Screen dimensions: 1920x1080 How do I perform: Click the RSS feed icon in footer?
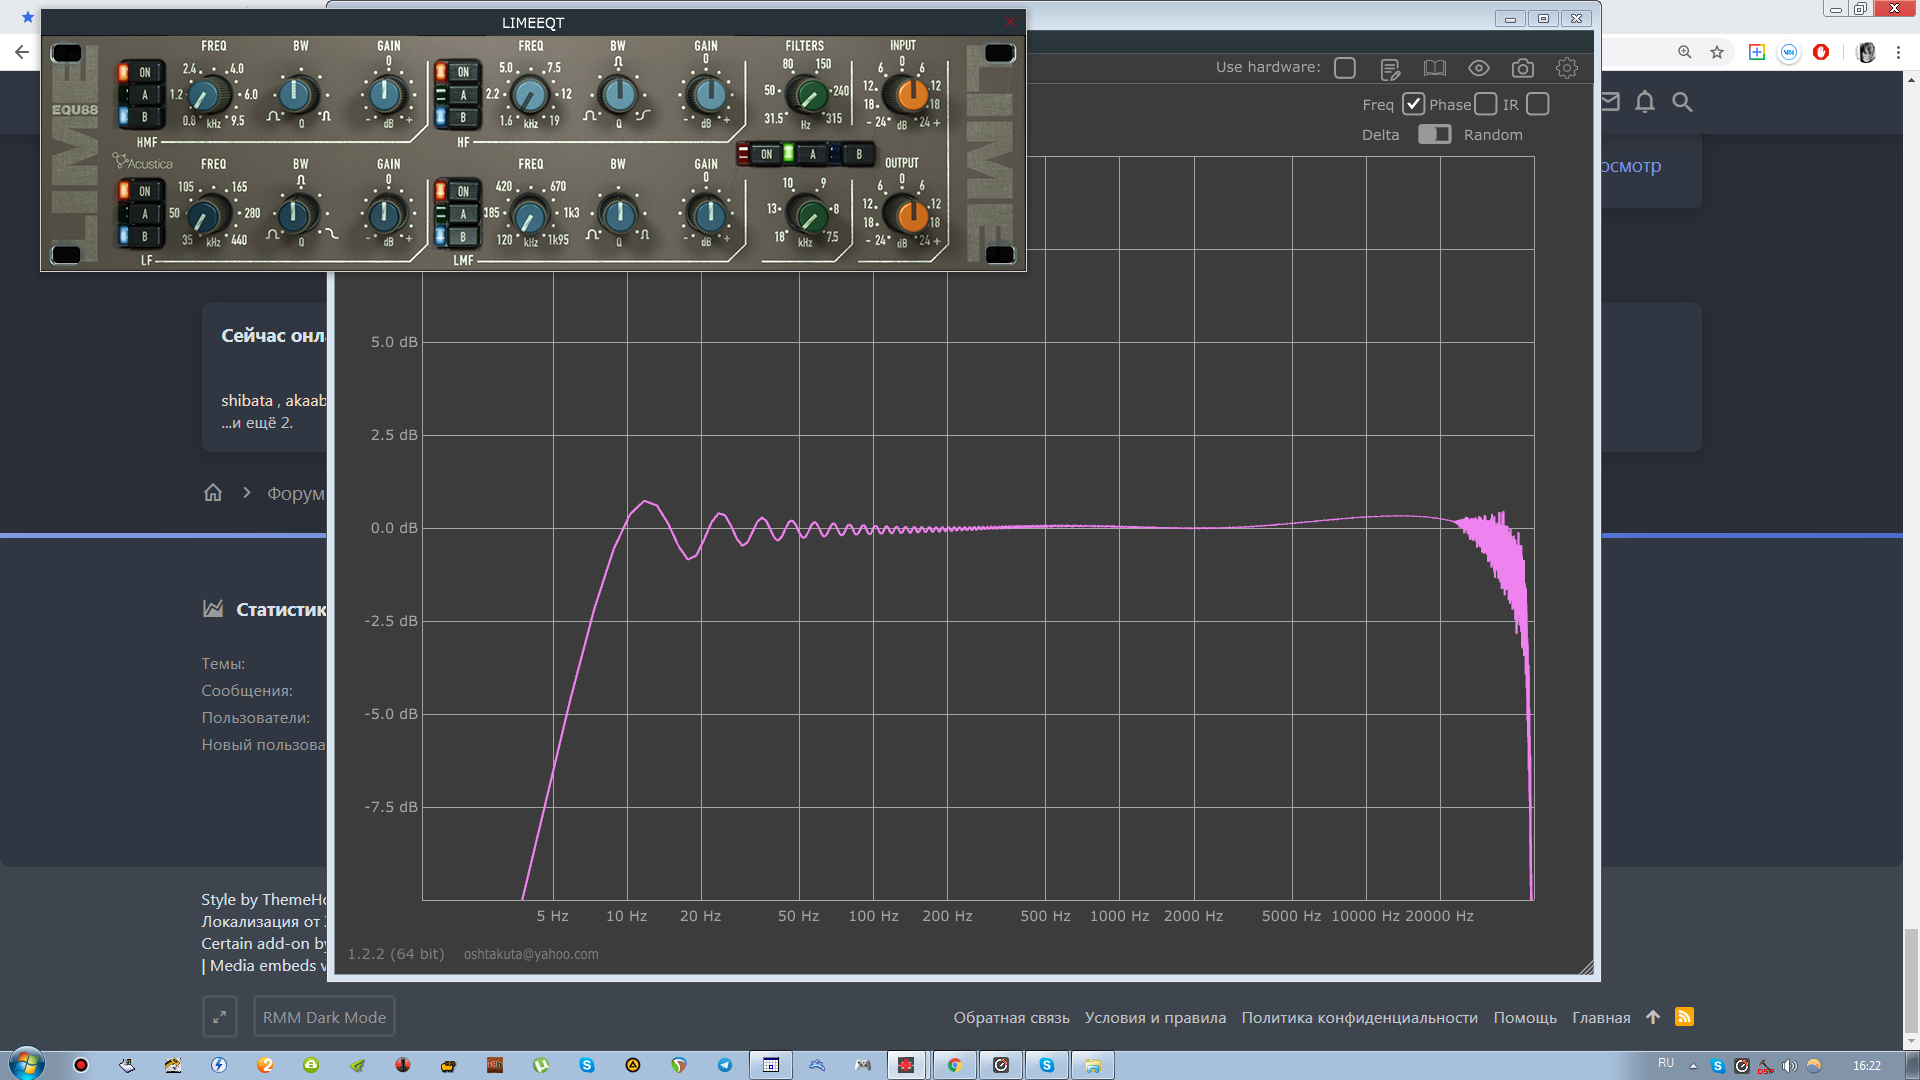pyautogui.click(x=1685, y=1017)
